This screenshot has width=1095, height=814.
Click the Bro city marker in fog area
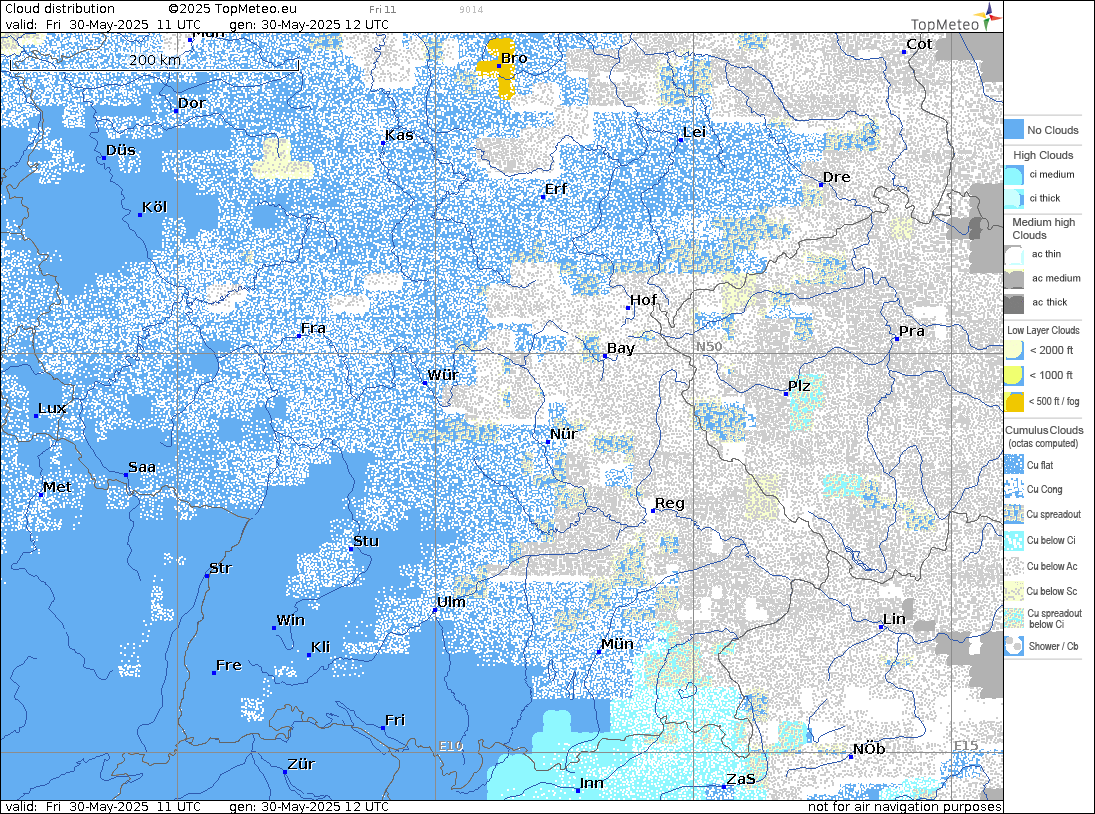[499, 66]
